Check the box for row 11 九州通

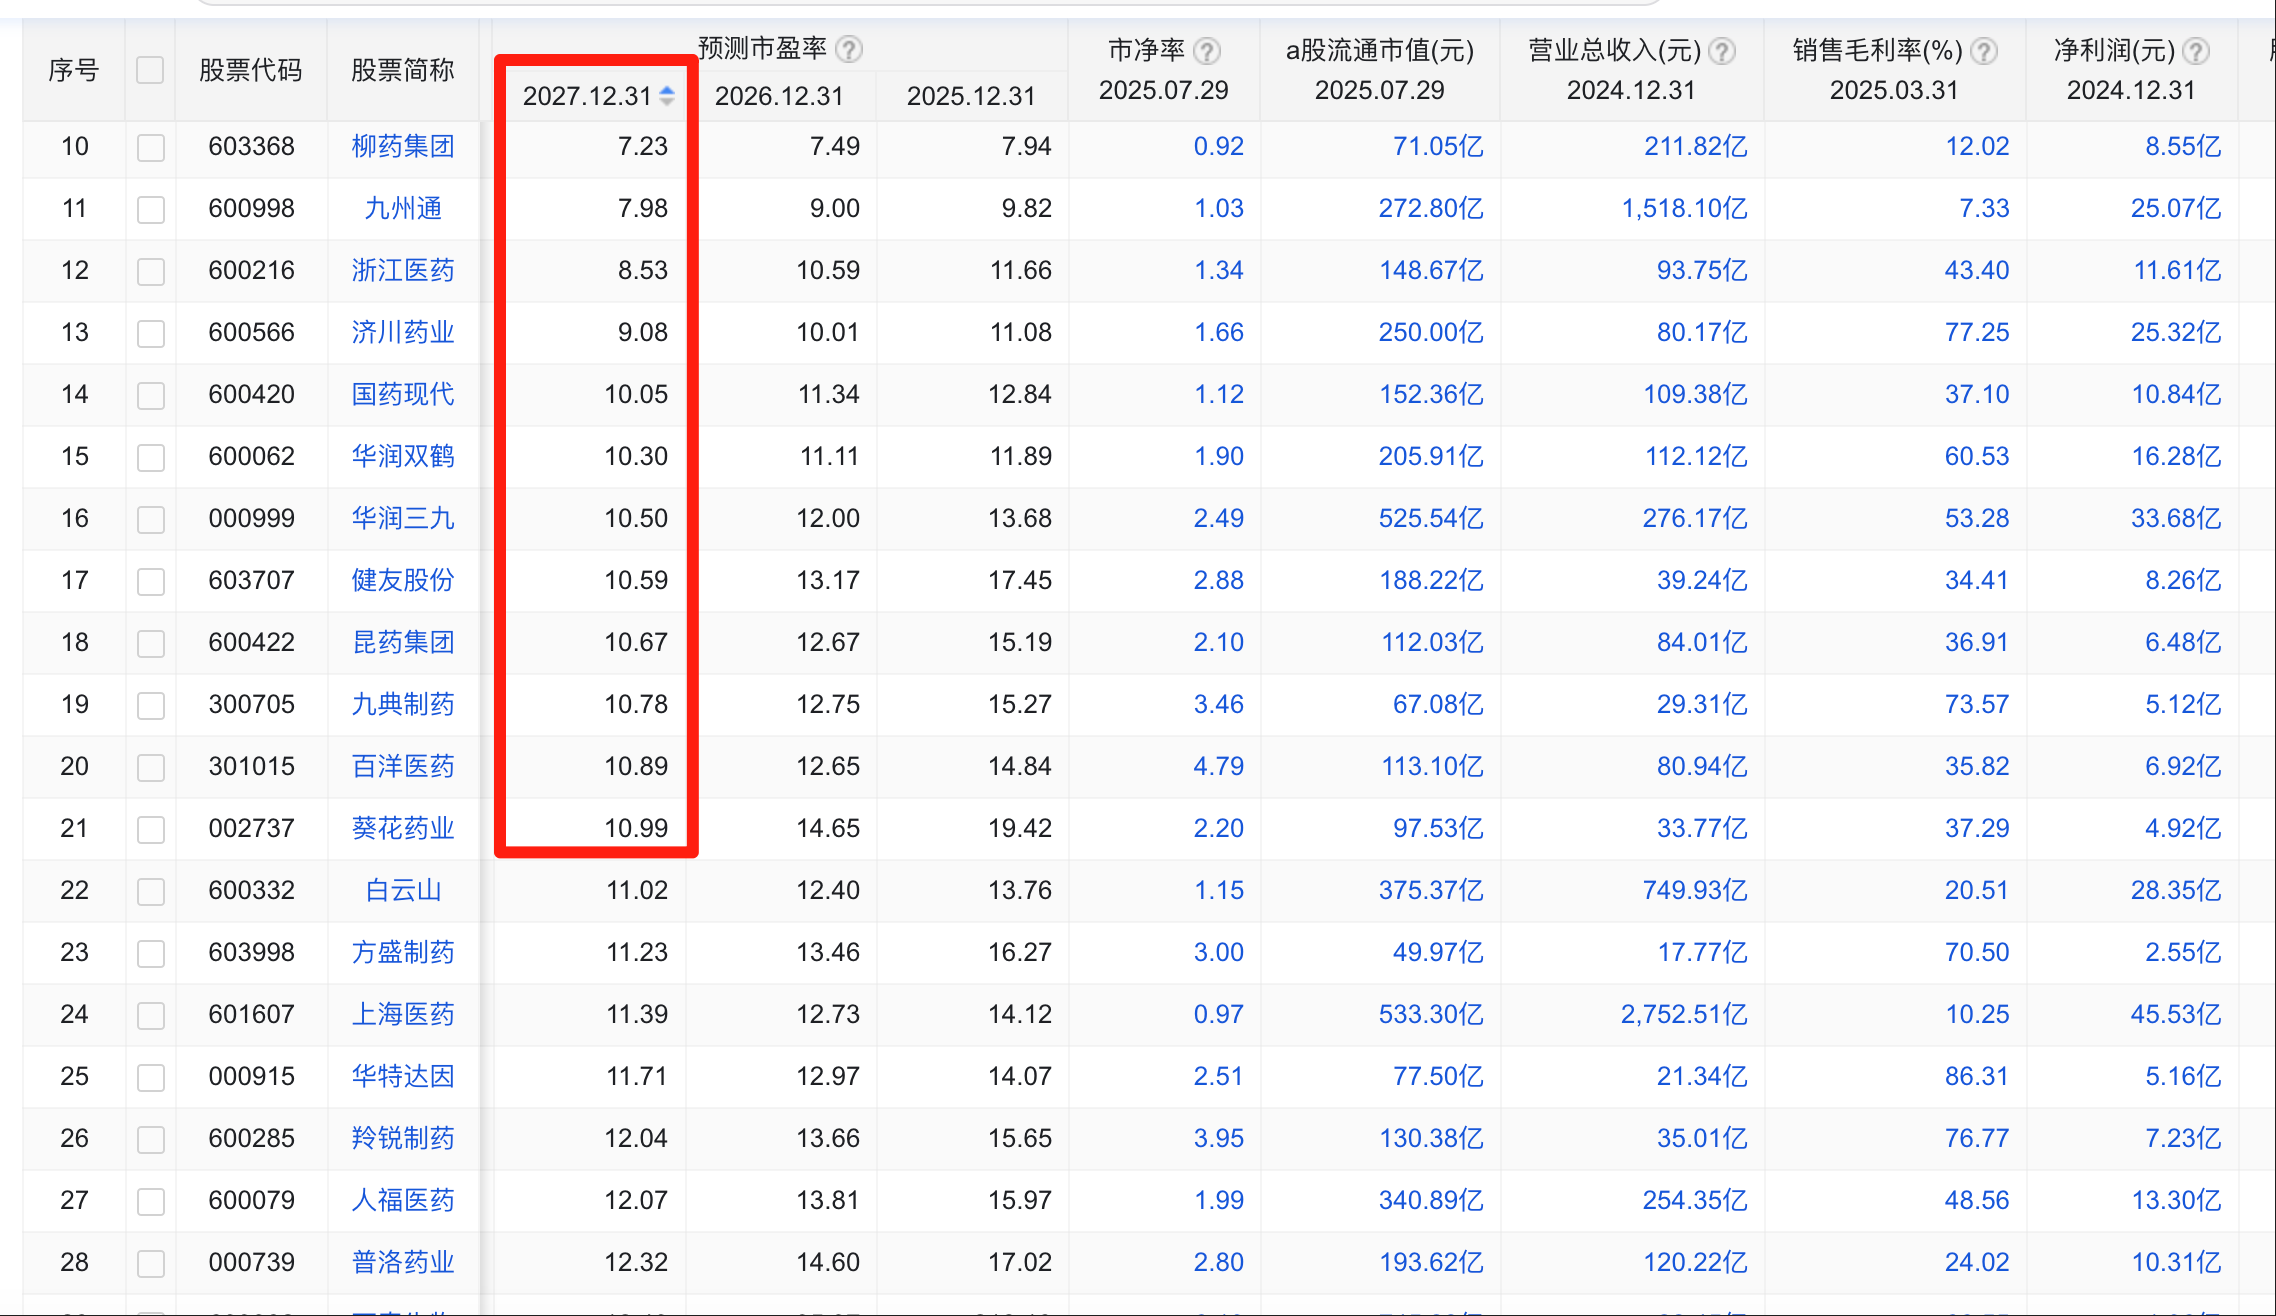pos(151,210)
